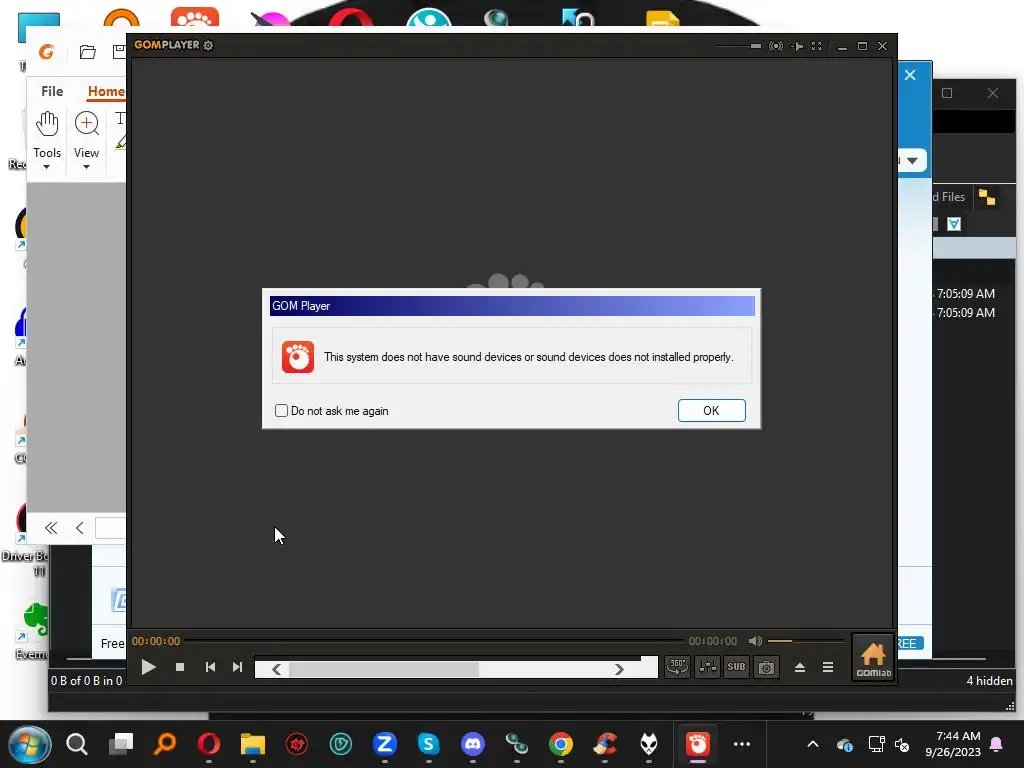The height and width of the screenshot is (768, 1024).
Task: Show more taskbar apps via ellipsis
Action: pyautogui.click(x=742, y=744)
